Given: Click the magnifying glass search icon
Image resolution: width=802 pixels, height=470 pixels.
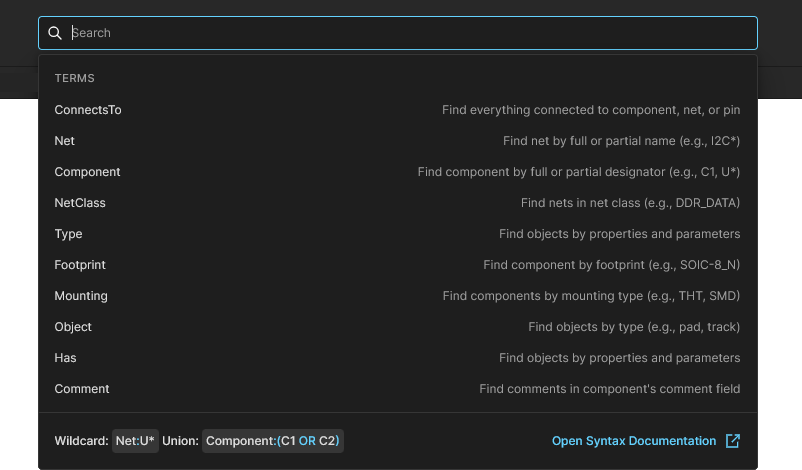Looking at the screenshot, I should [55, 33].
